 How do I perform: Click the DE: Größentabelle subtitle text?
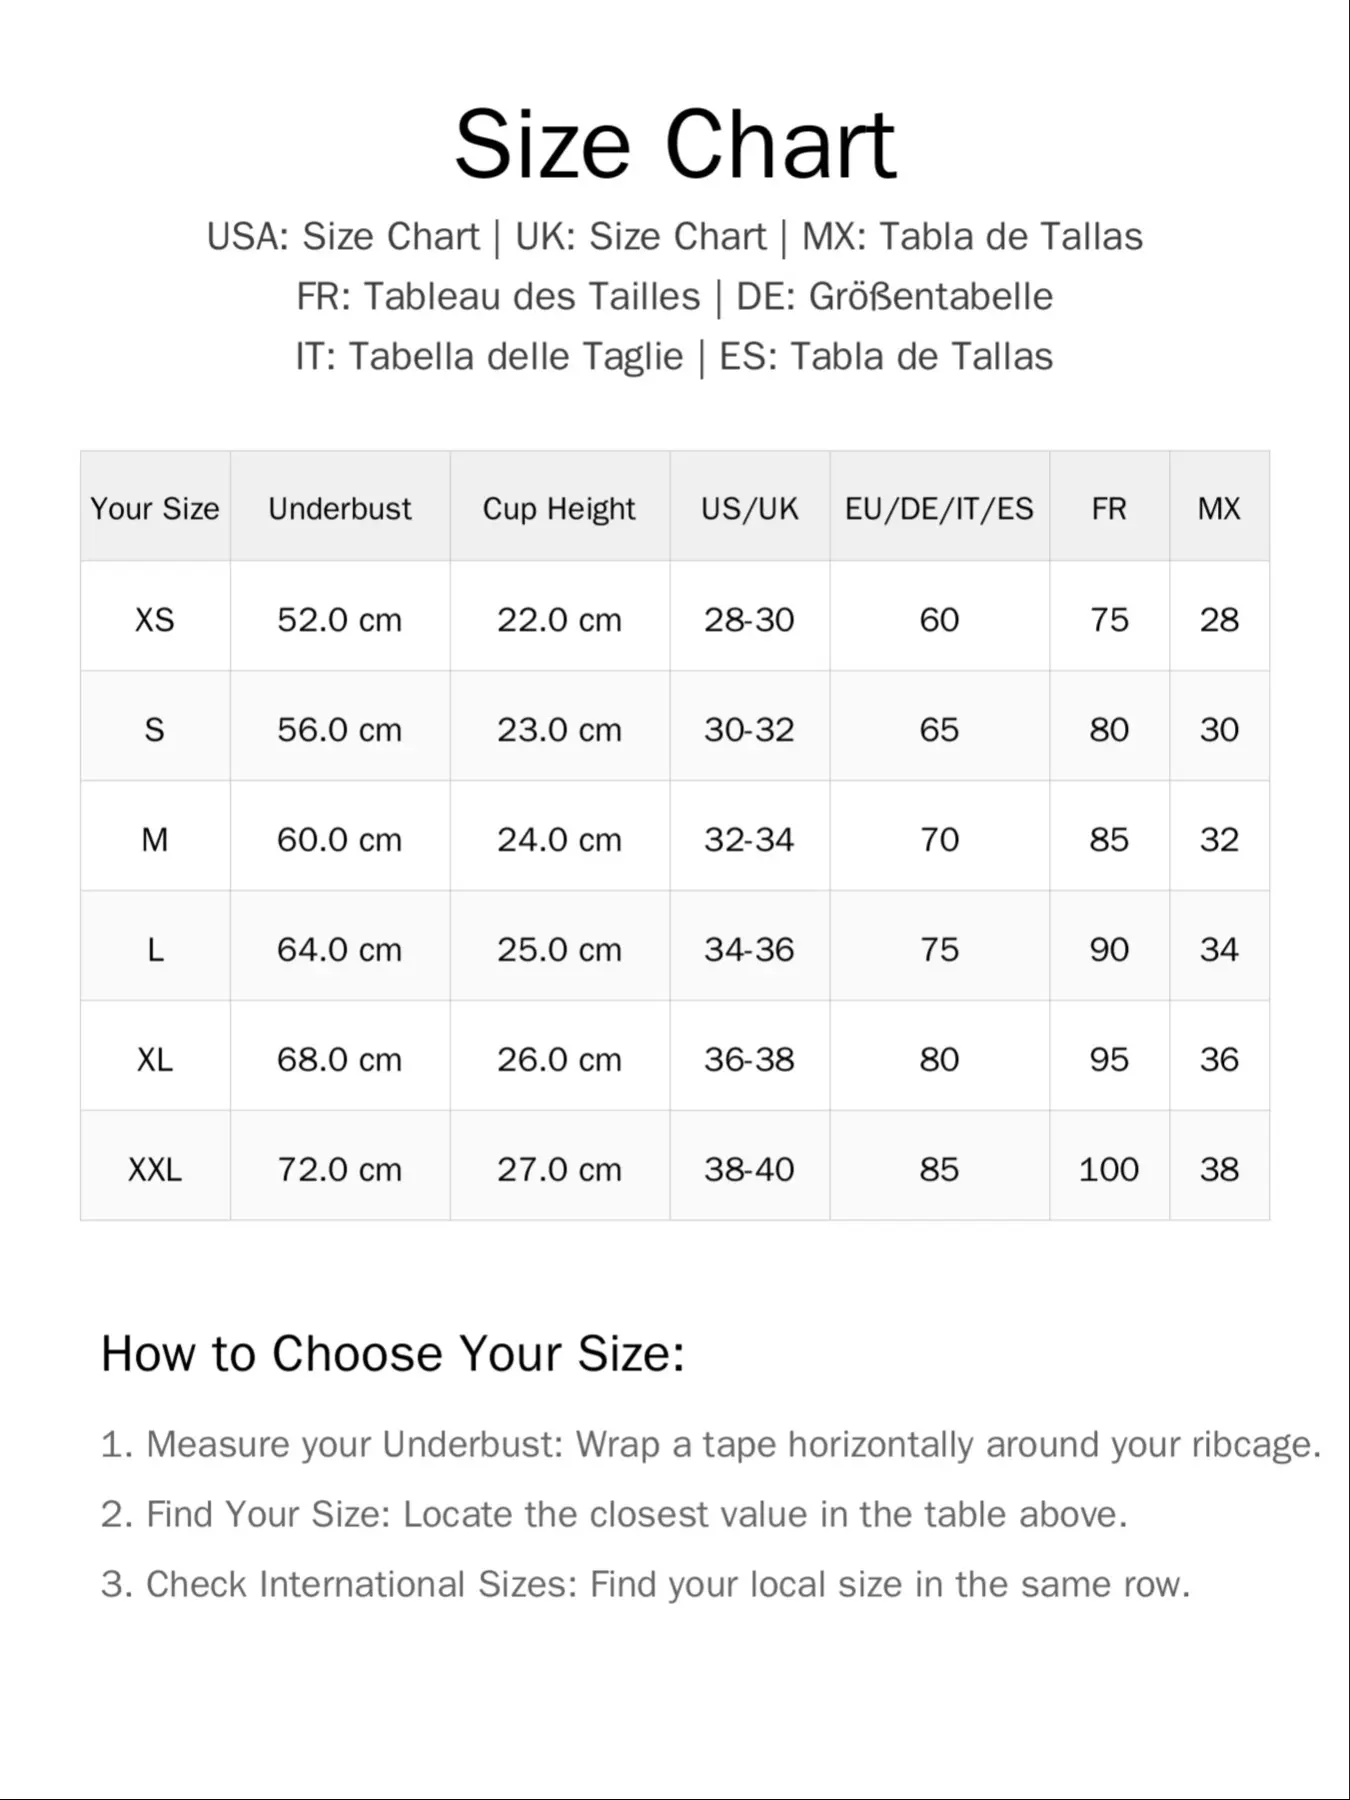point(894,297)
